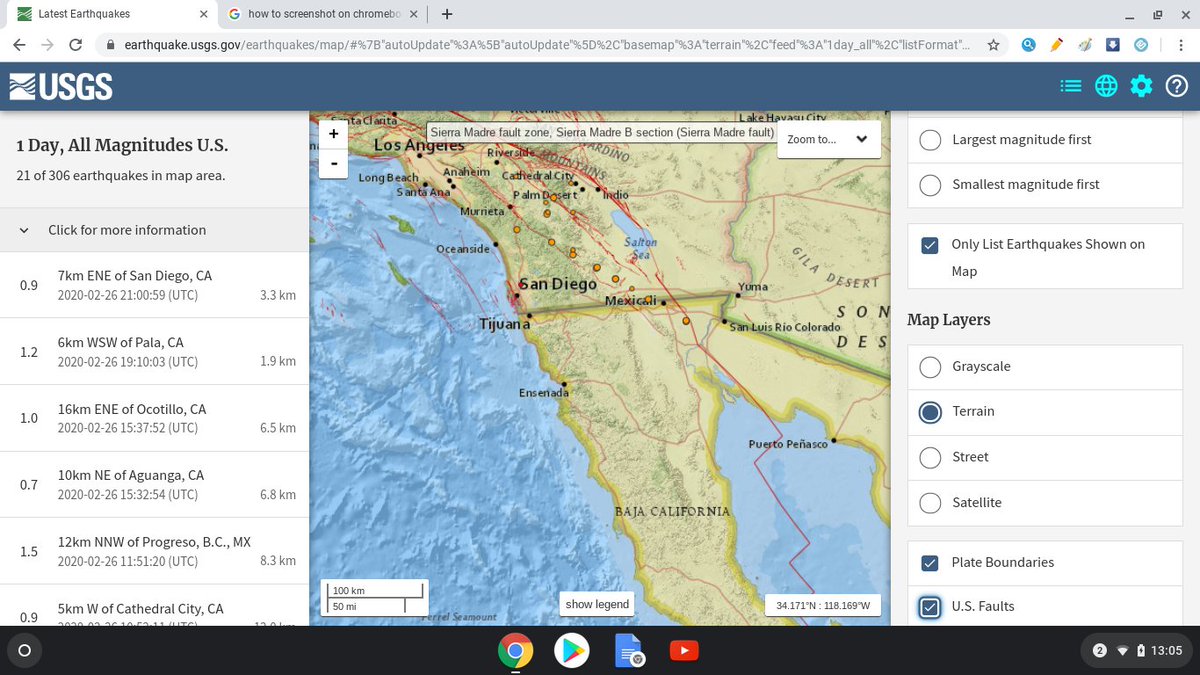Click the '1 Day, All Magnitudes U.S.' heading
Viewport: 1200px width, 675px height.
click(122, 146)
